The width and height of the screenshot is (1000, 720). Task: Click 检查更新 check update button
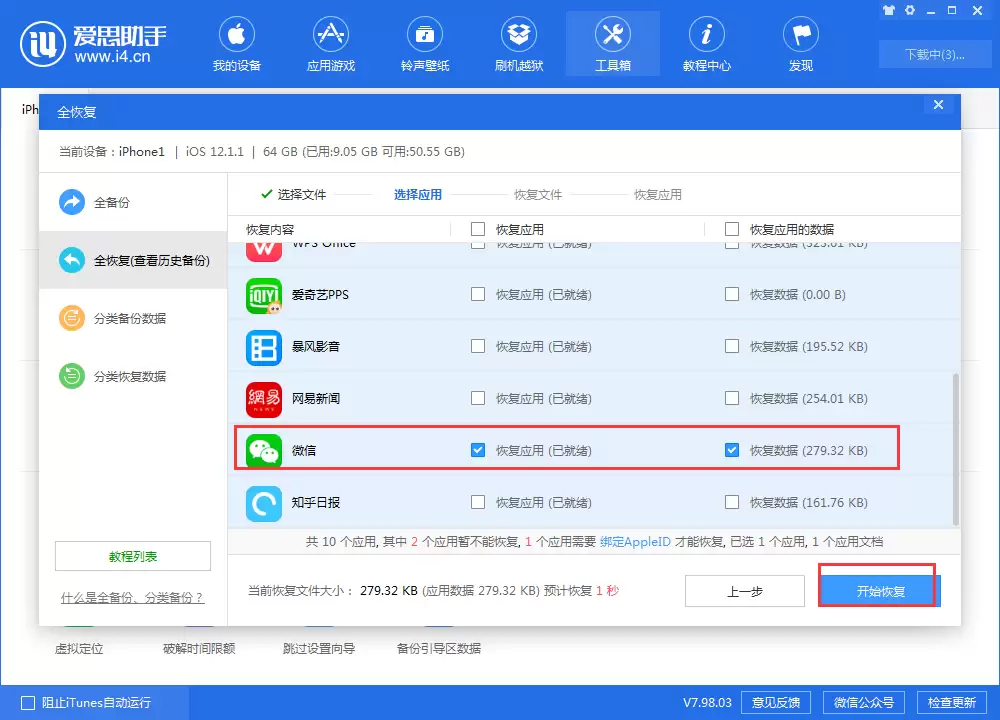952,703
